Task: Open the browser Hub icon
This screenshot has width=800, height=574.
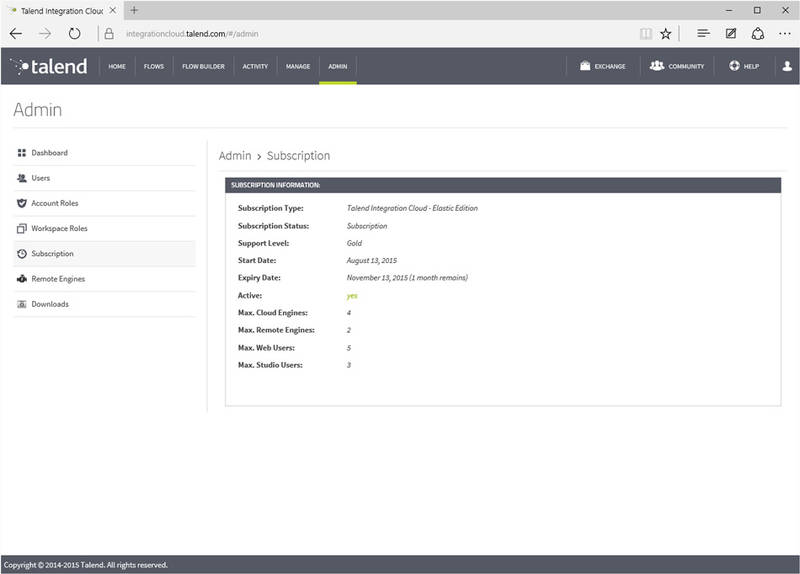Action: 703,33
